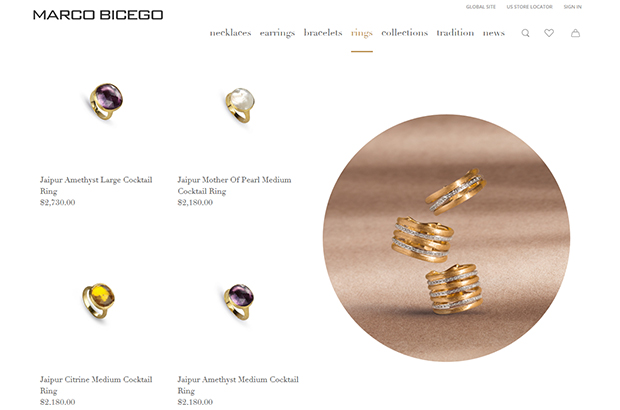Viewport: 620px width, 410px height.
Task: View the Jaipur Citrine ring image
Action: point(98,301)
